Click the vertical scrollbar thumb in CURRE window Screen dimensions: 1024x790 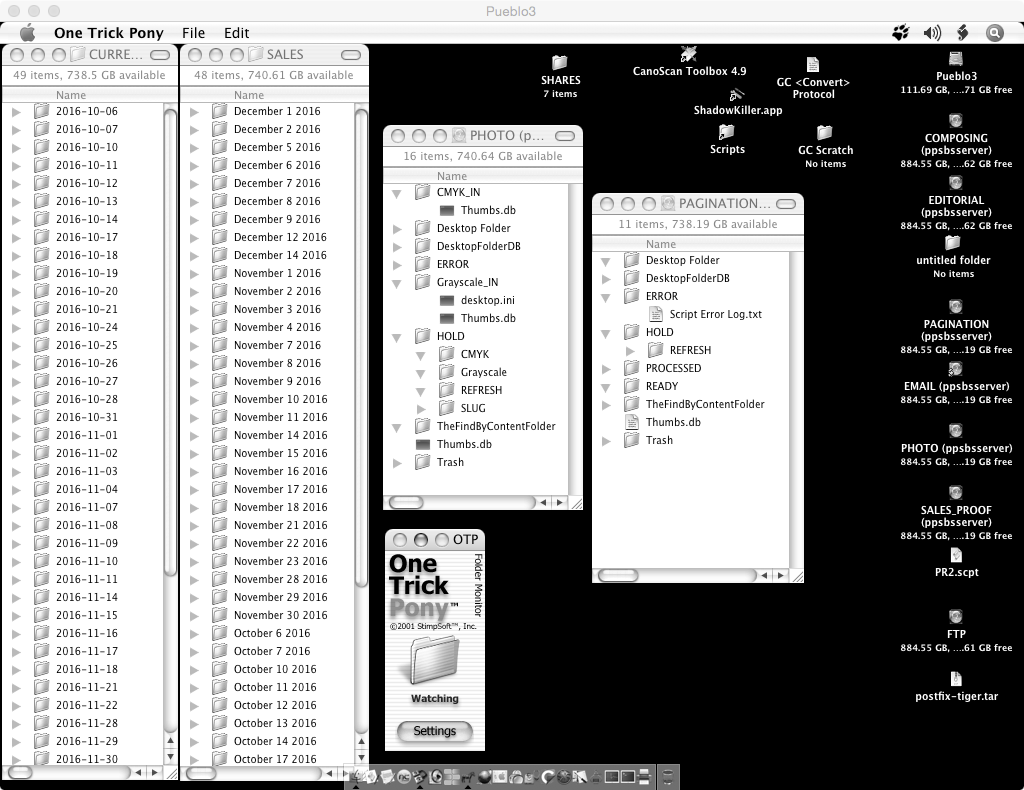click(170, 343)
